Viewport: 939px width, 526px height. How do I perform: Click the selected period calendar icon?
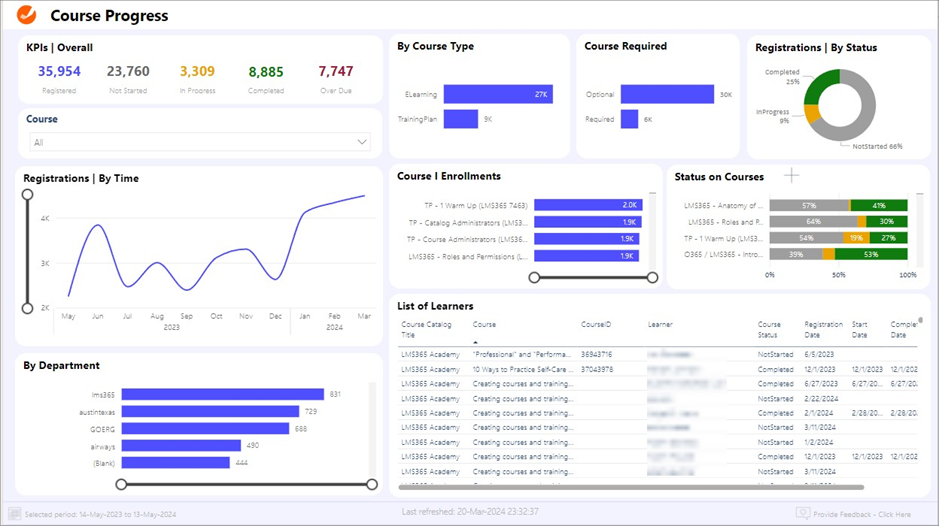point(15,514)
